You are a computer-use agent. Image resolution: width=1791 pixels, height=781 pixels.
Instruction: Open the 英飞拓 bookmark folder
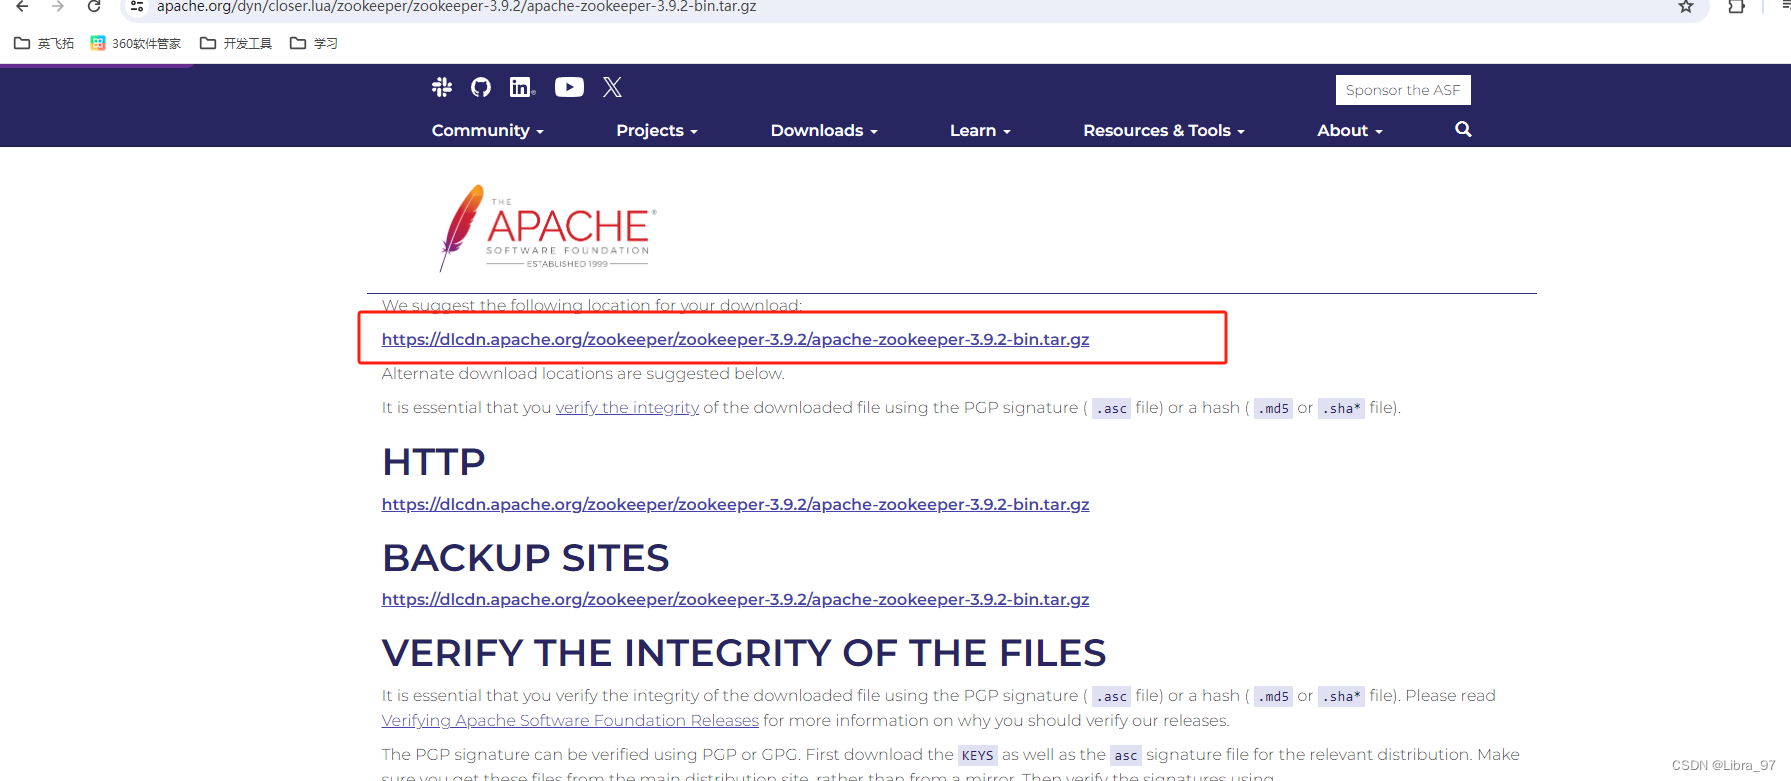pyautogui.click(x=44, y=43)
